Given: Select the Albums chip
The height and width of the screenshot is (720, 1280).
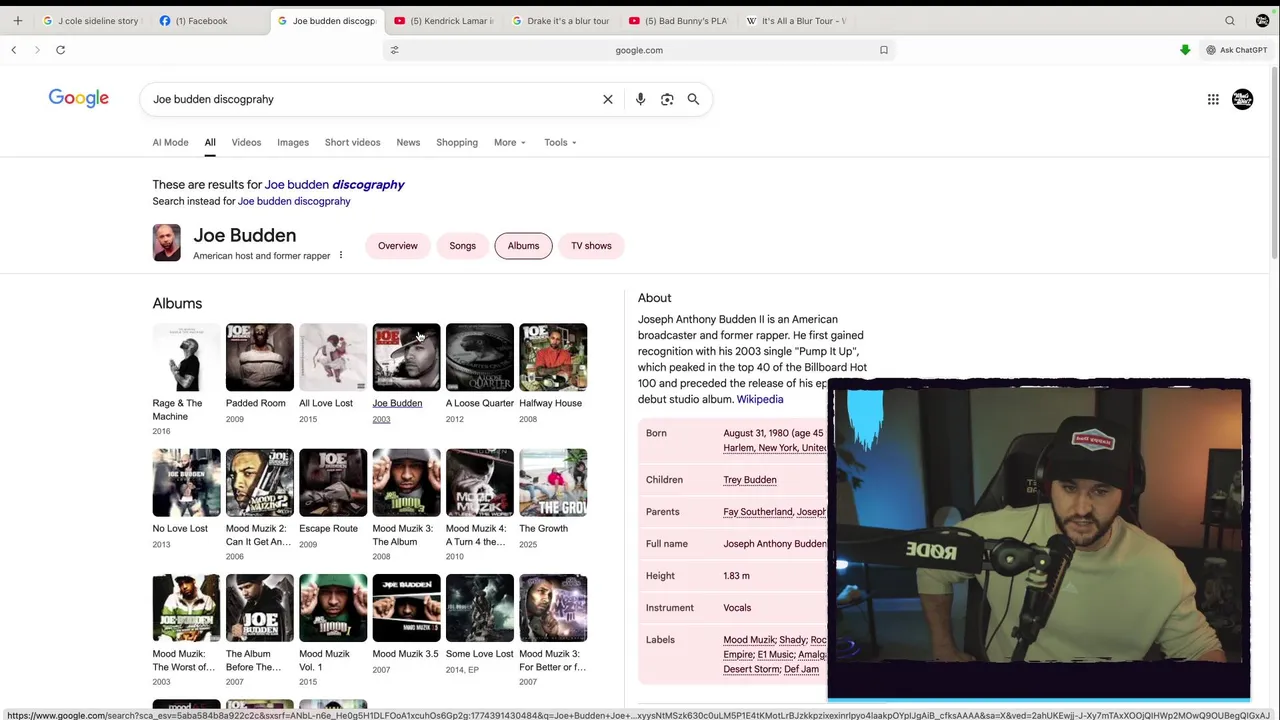Looking at the screenshot, I should click(523, 246).
